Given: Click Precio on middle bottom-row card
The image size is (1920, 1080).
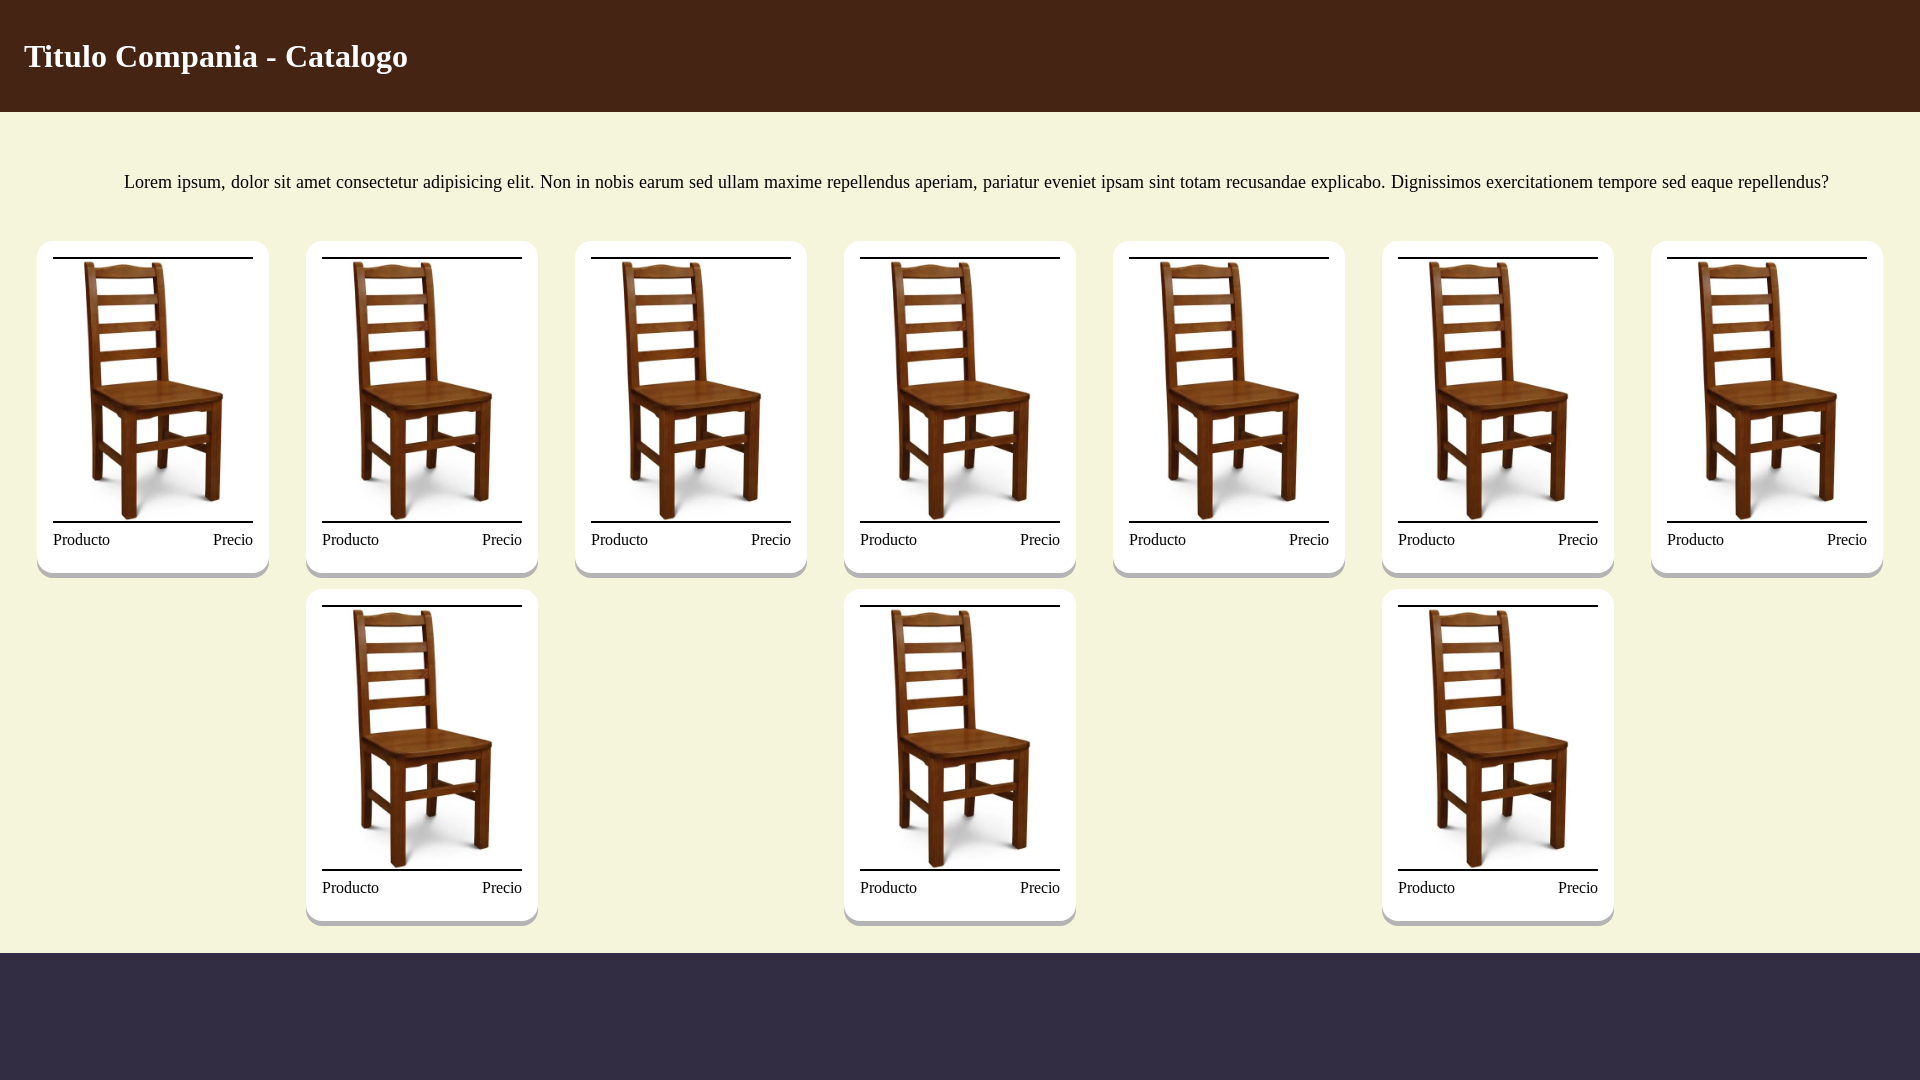Looking at the screenshot, I should (1040, 888).
